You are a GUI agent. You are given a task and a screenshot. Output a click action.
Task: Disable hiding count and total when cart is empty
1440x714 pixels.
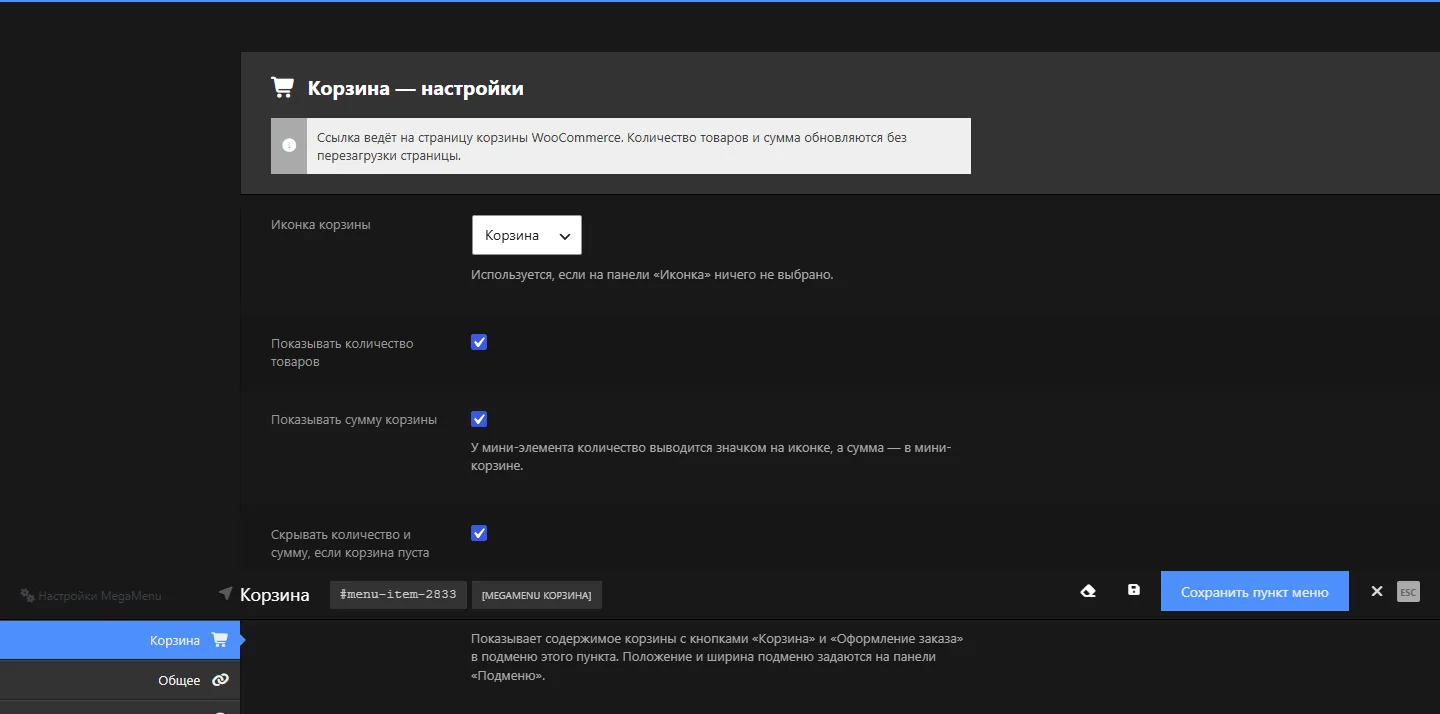coord(479,533)
